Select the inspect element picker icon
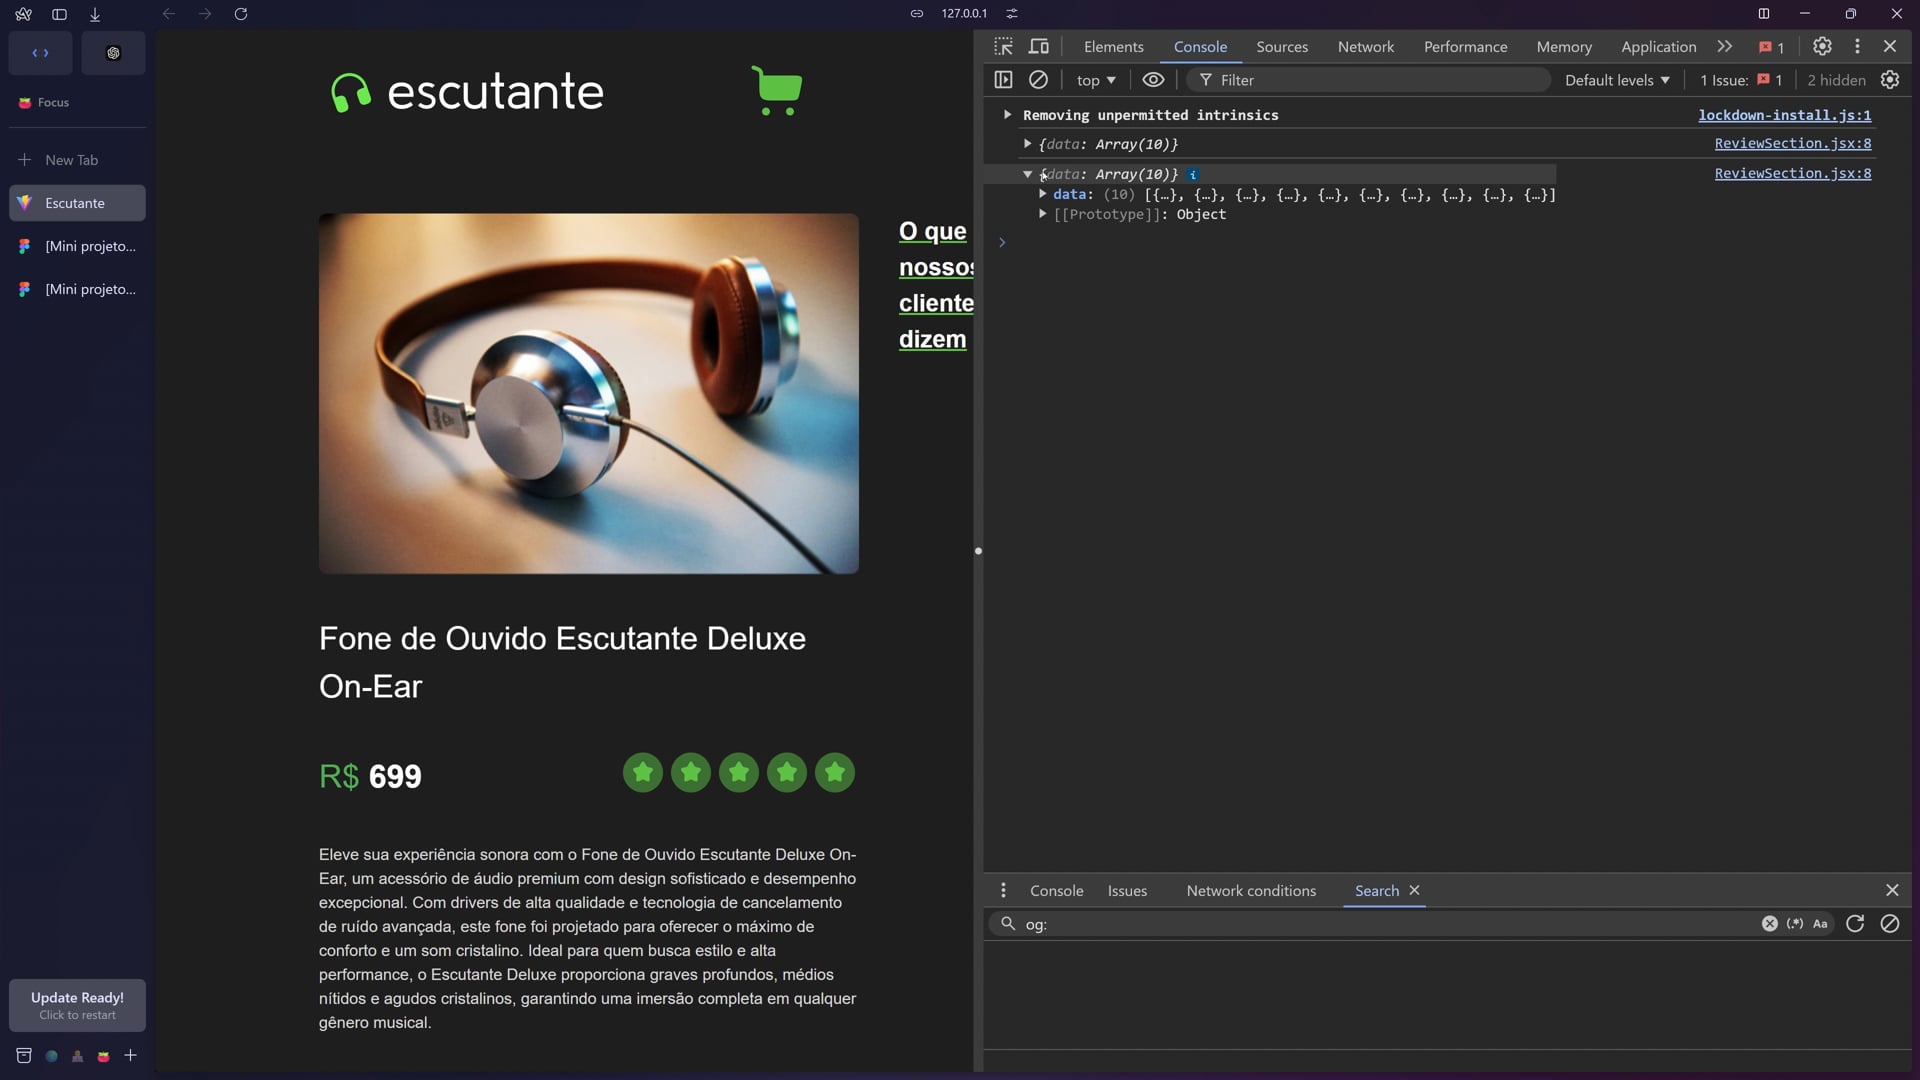This screenshot has width=1920, height=1080. click(x=1003, y=46)
